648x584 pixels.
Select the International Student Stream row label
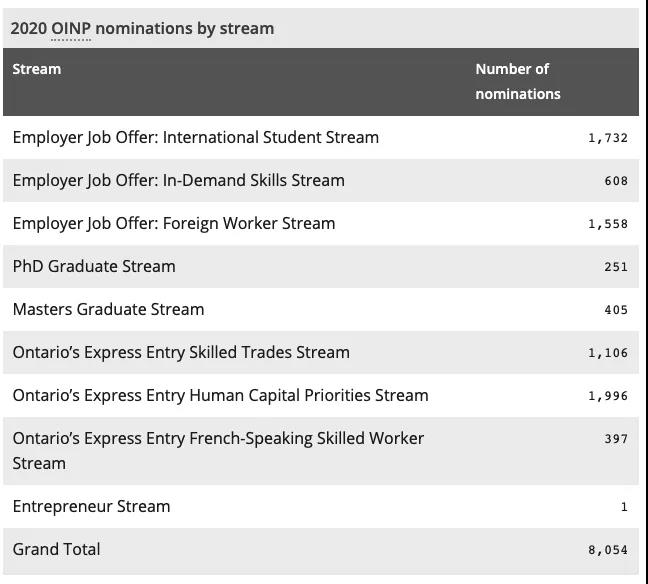tap(196, 137)
